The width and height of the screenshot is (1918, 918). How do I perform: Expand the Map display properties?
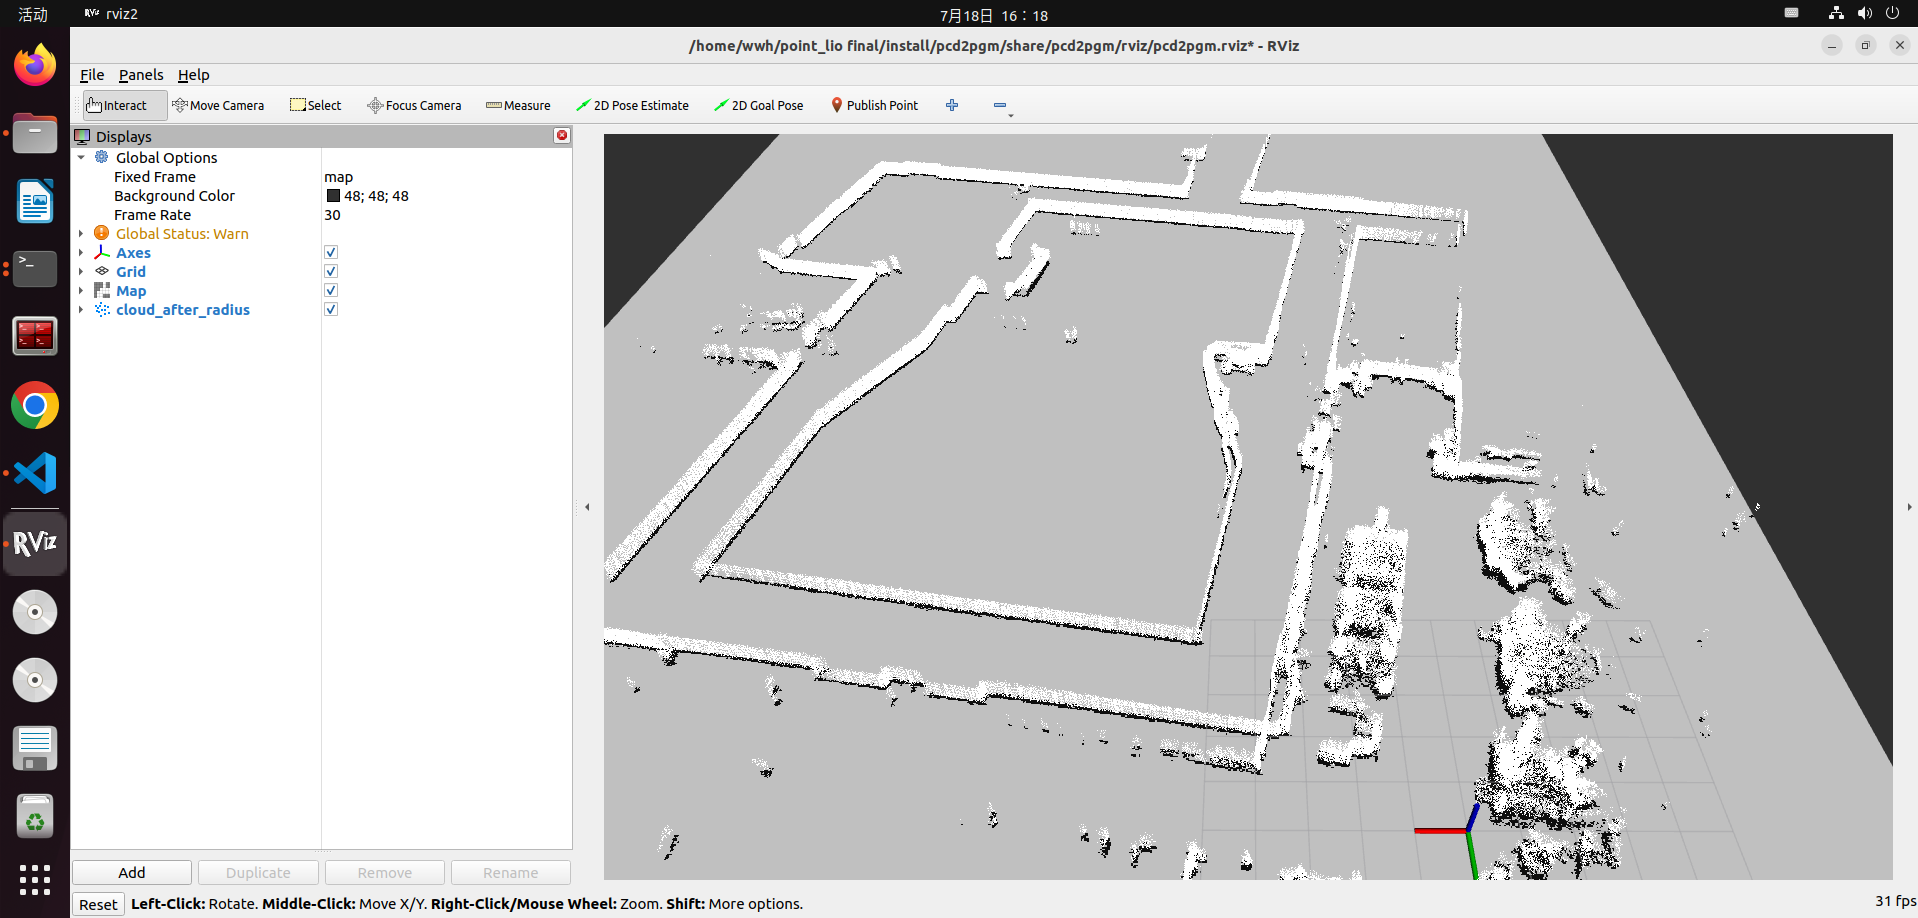(81, 290)
